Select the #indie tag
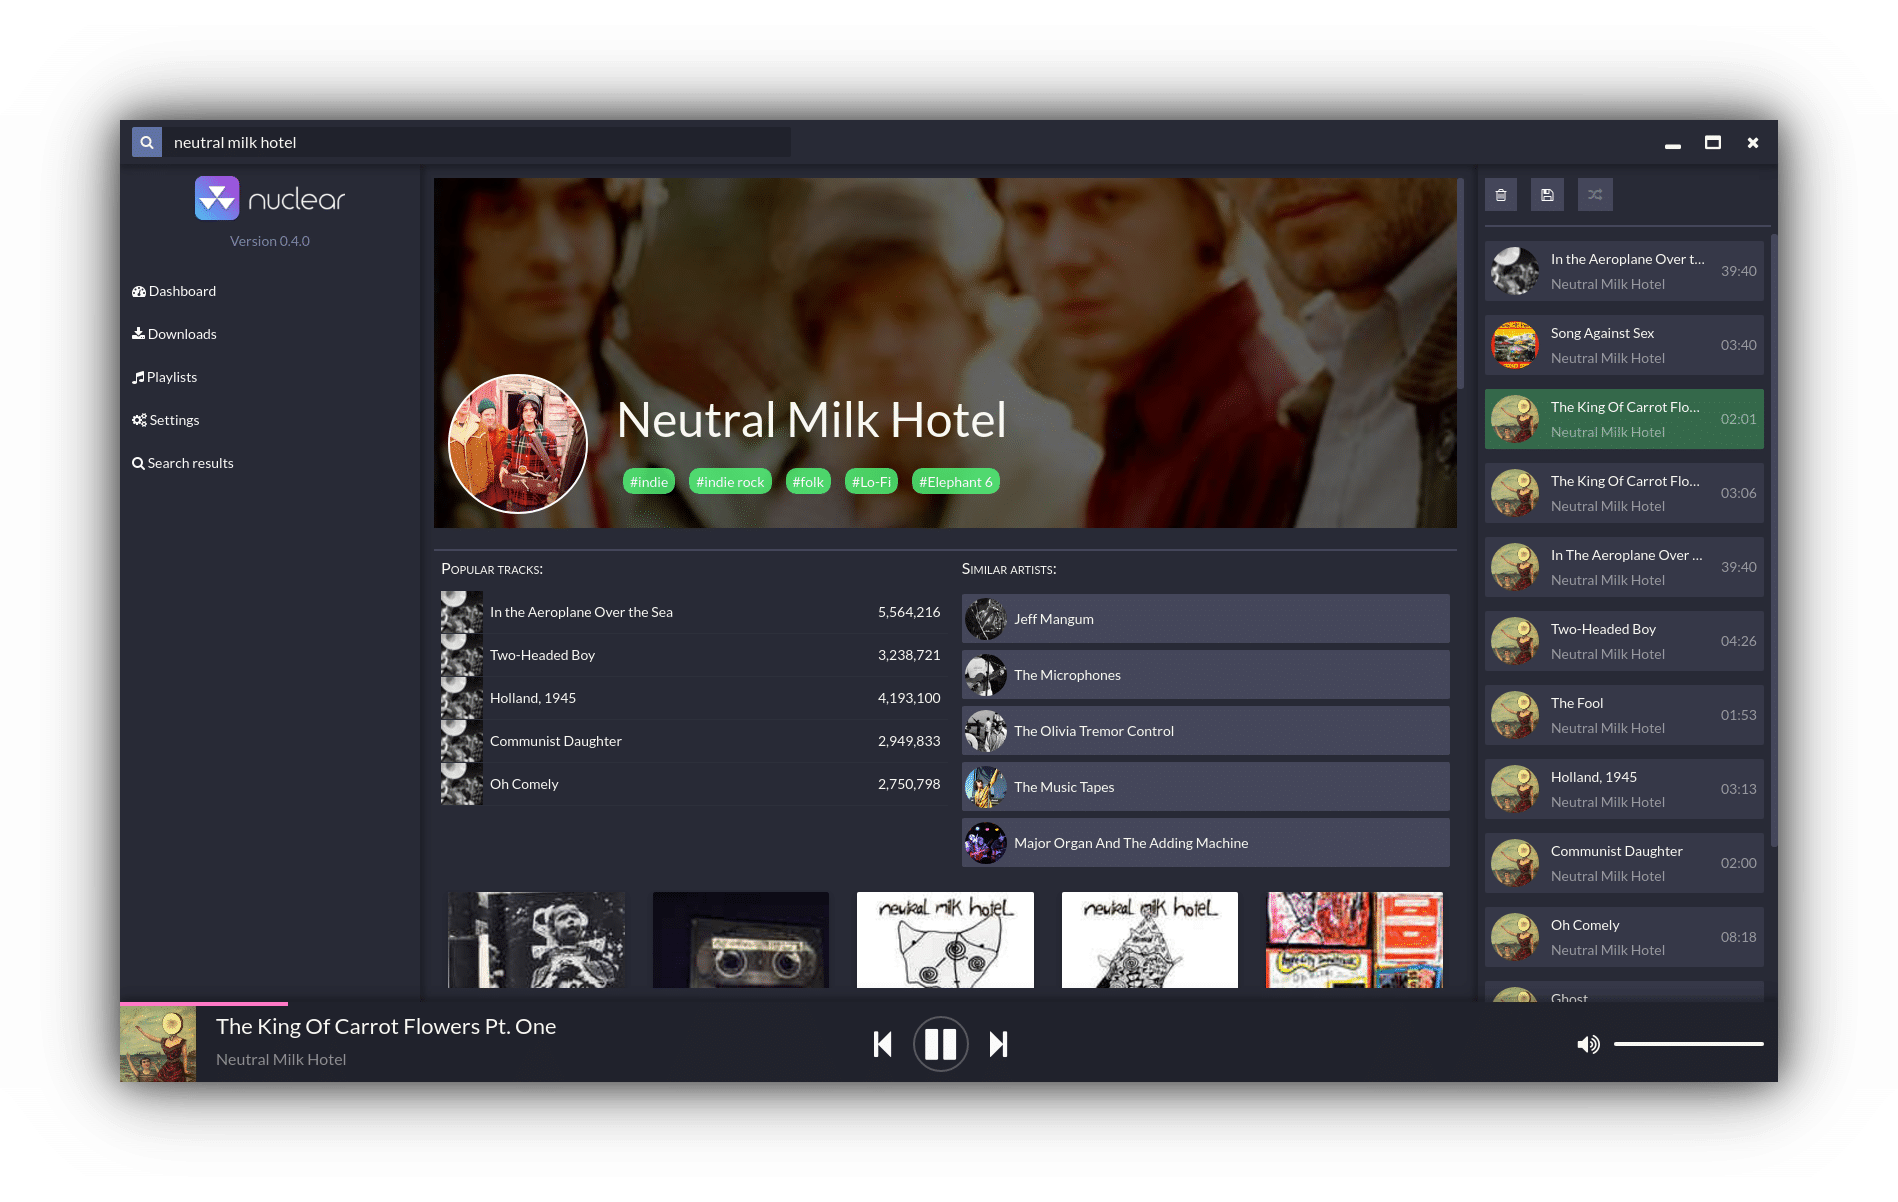1898x1202 pixels. click(x=649, y=481)
